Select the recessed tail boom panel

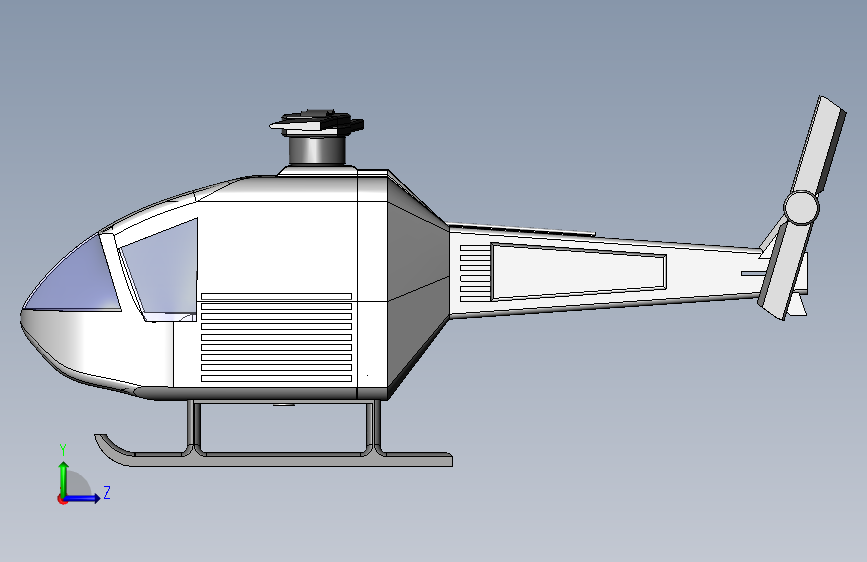click(x=578, y=272)
